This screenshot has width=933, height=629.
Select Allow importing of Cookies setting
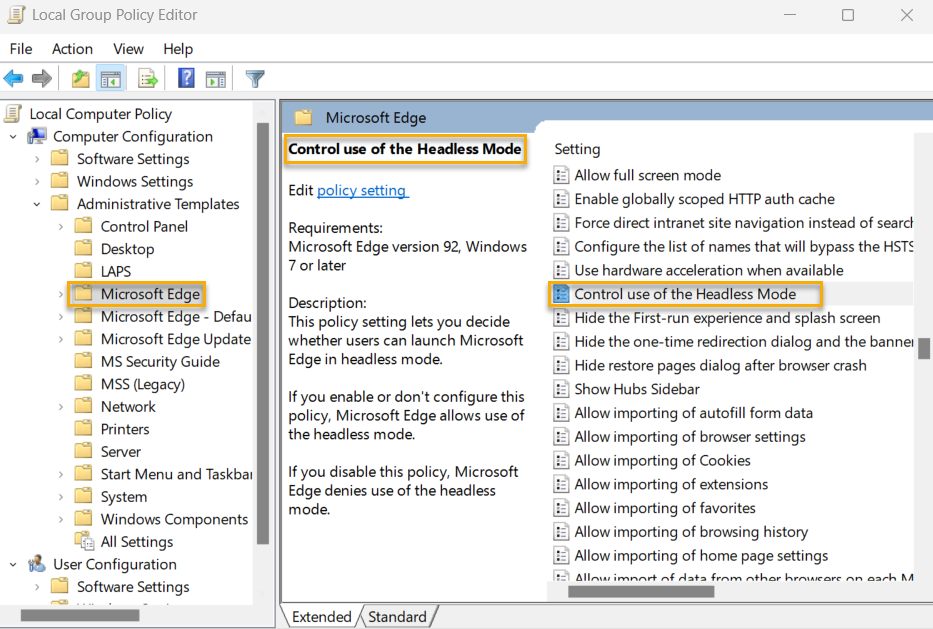click(662, 460)
